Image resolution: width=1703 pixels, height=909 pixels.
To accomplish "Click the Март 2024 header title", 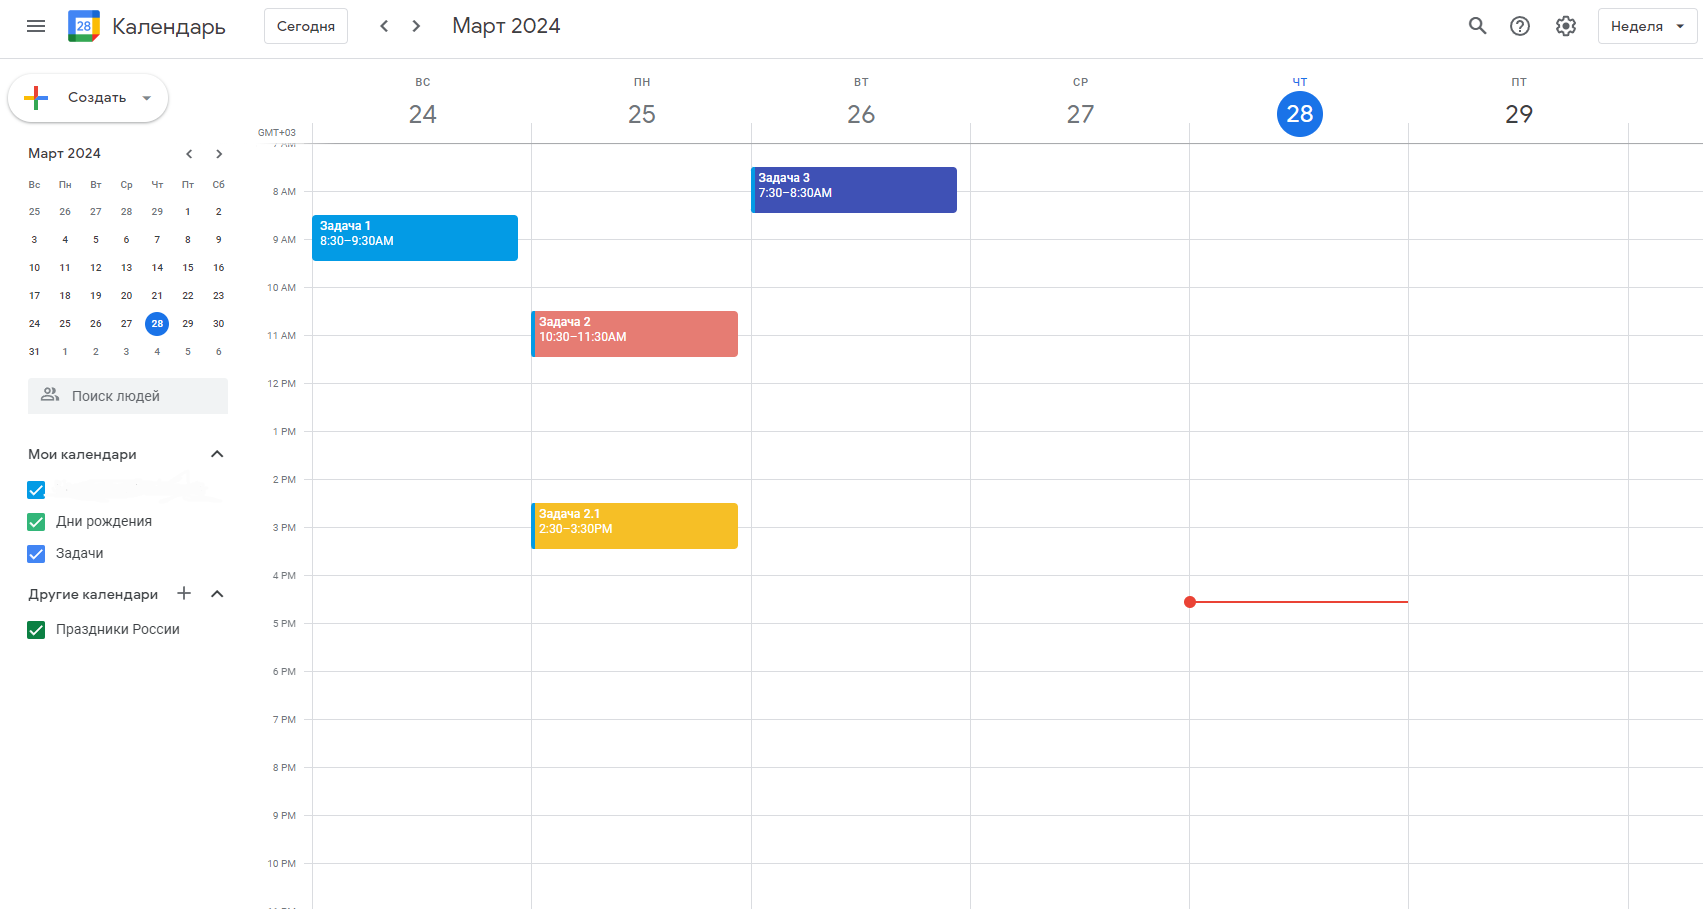I will (x=506, y=26).
